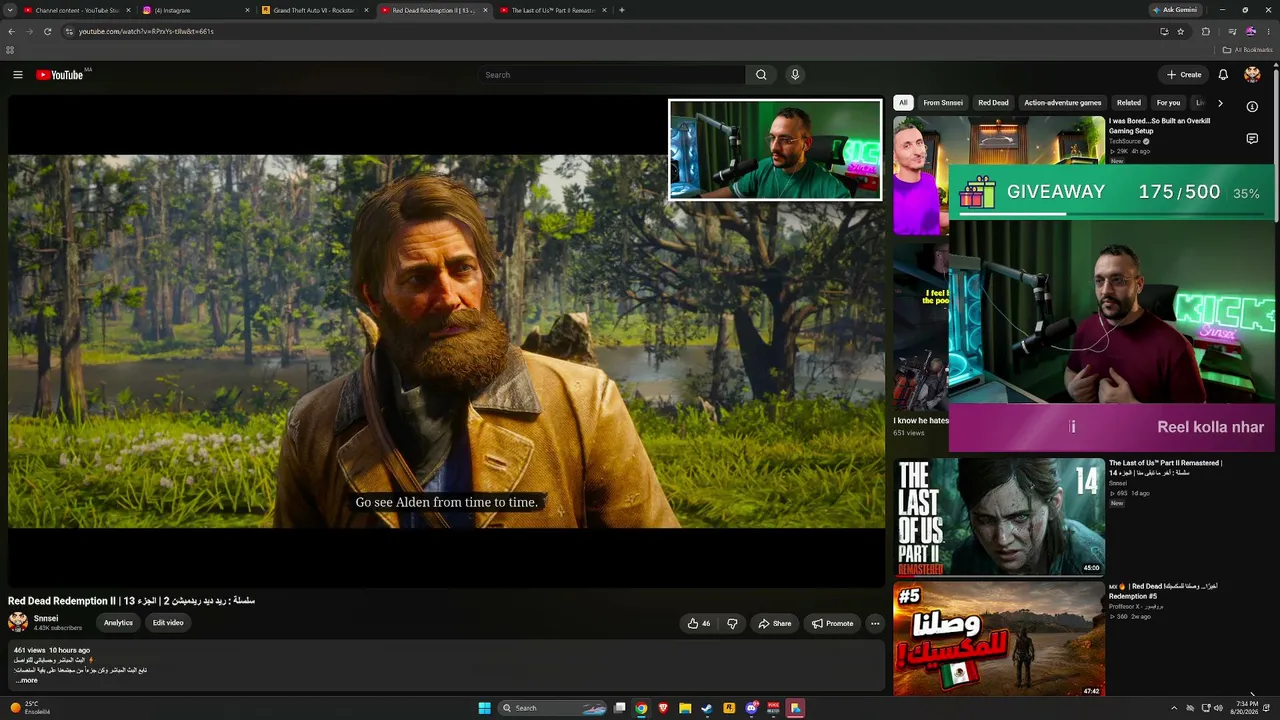Open the Chrome apps grid in bookmarks bar
Image resolution: width=1280 pixels, height=720 pixels.
[10, 50]
